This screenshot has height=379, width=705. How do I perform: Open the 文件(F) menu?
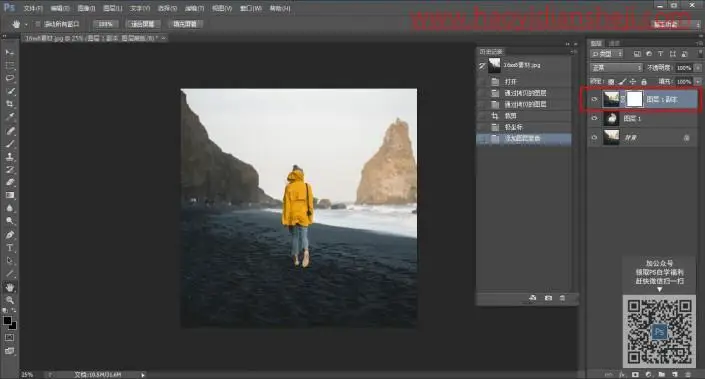tap(32, 8)
